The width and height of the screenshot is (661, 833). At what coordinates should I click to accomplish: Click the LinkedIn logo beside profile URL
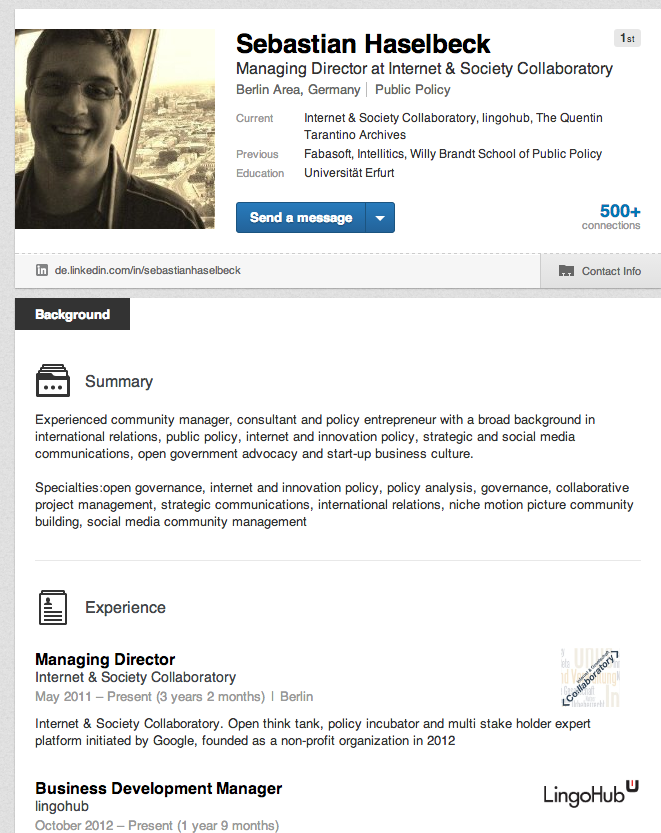click(42, 270)
